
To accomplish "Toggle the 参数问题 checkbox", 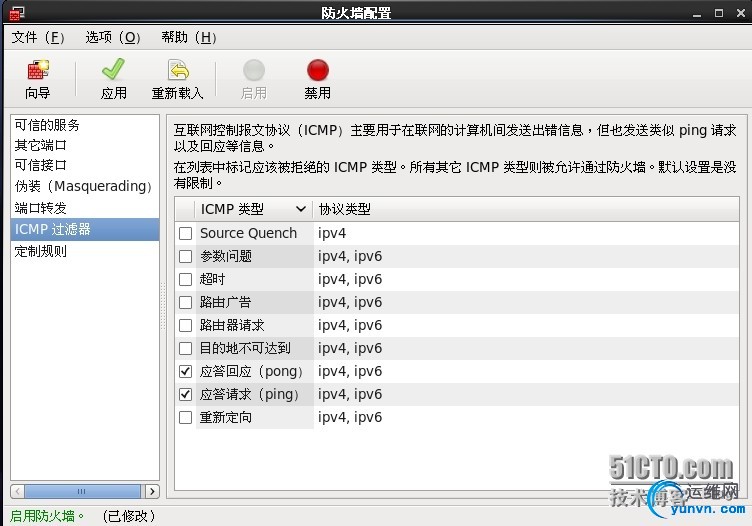I will point(185,257).
